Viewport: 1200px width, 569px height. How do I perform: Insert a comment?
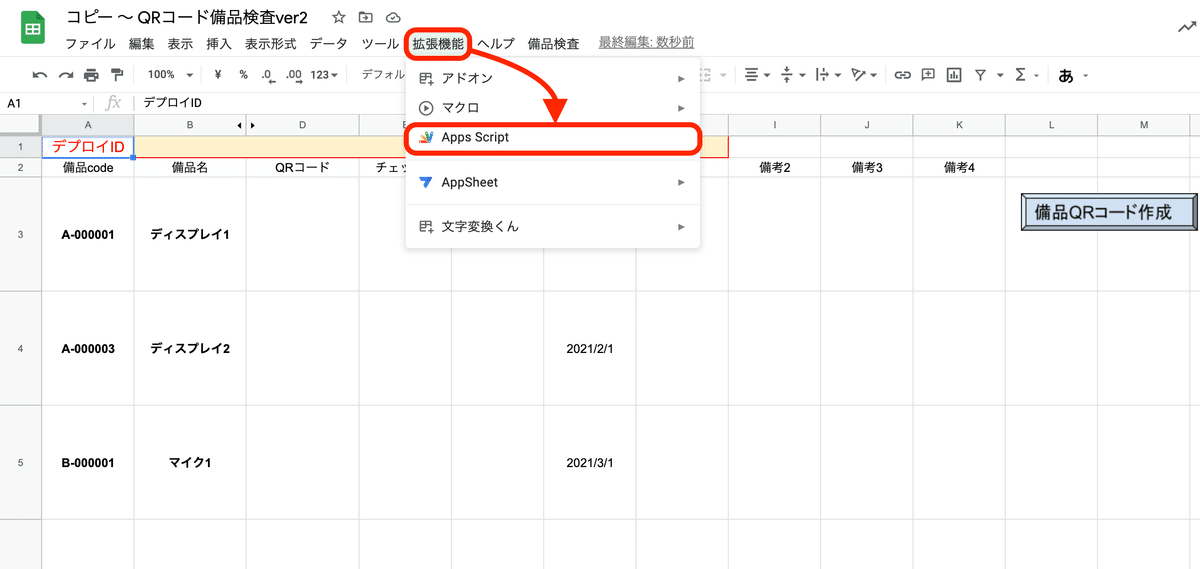tap(928, 75)
